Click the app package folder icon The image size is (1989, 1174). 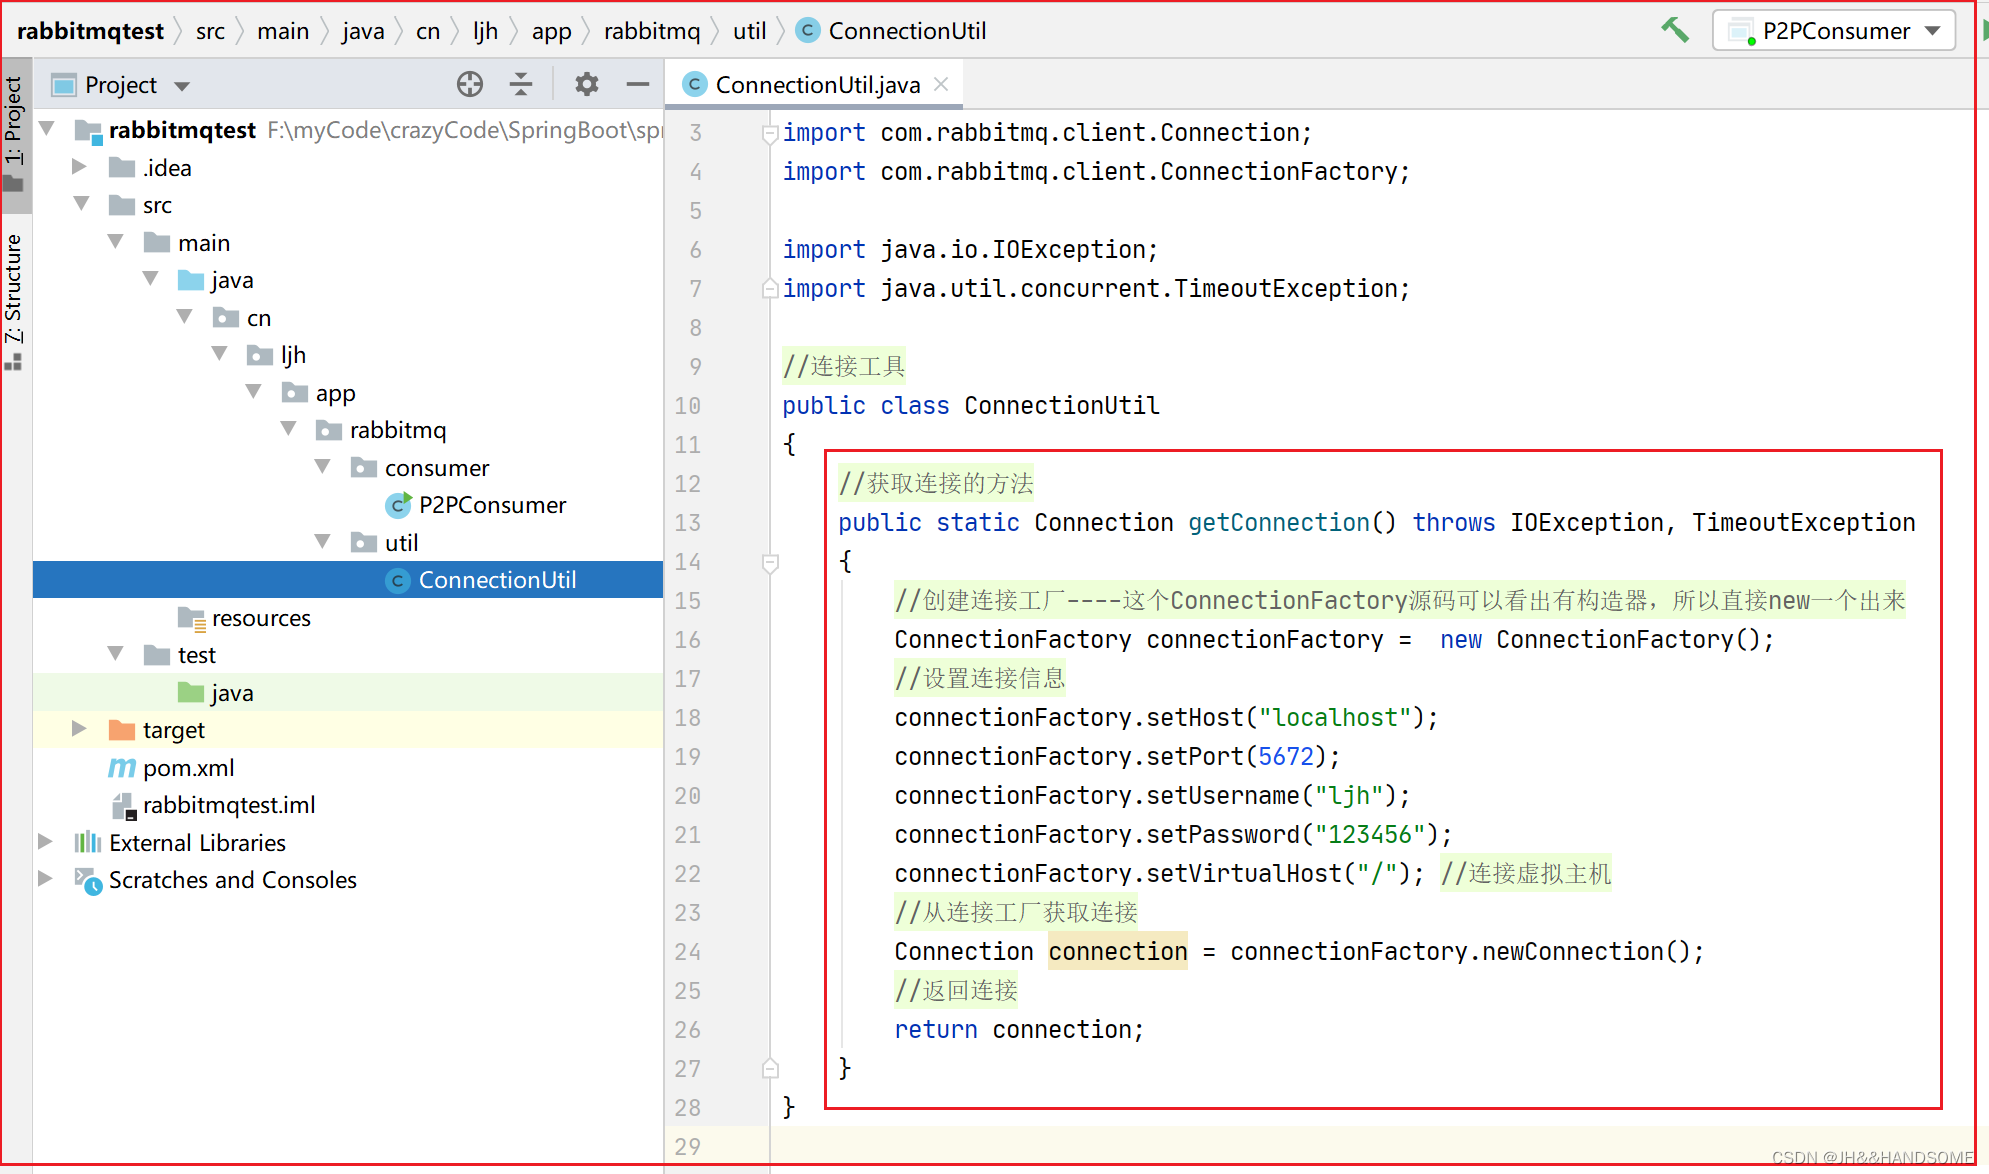coord(295,393)
